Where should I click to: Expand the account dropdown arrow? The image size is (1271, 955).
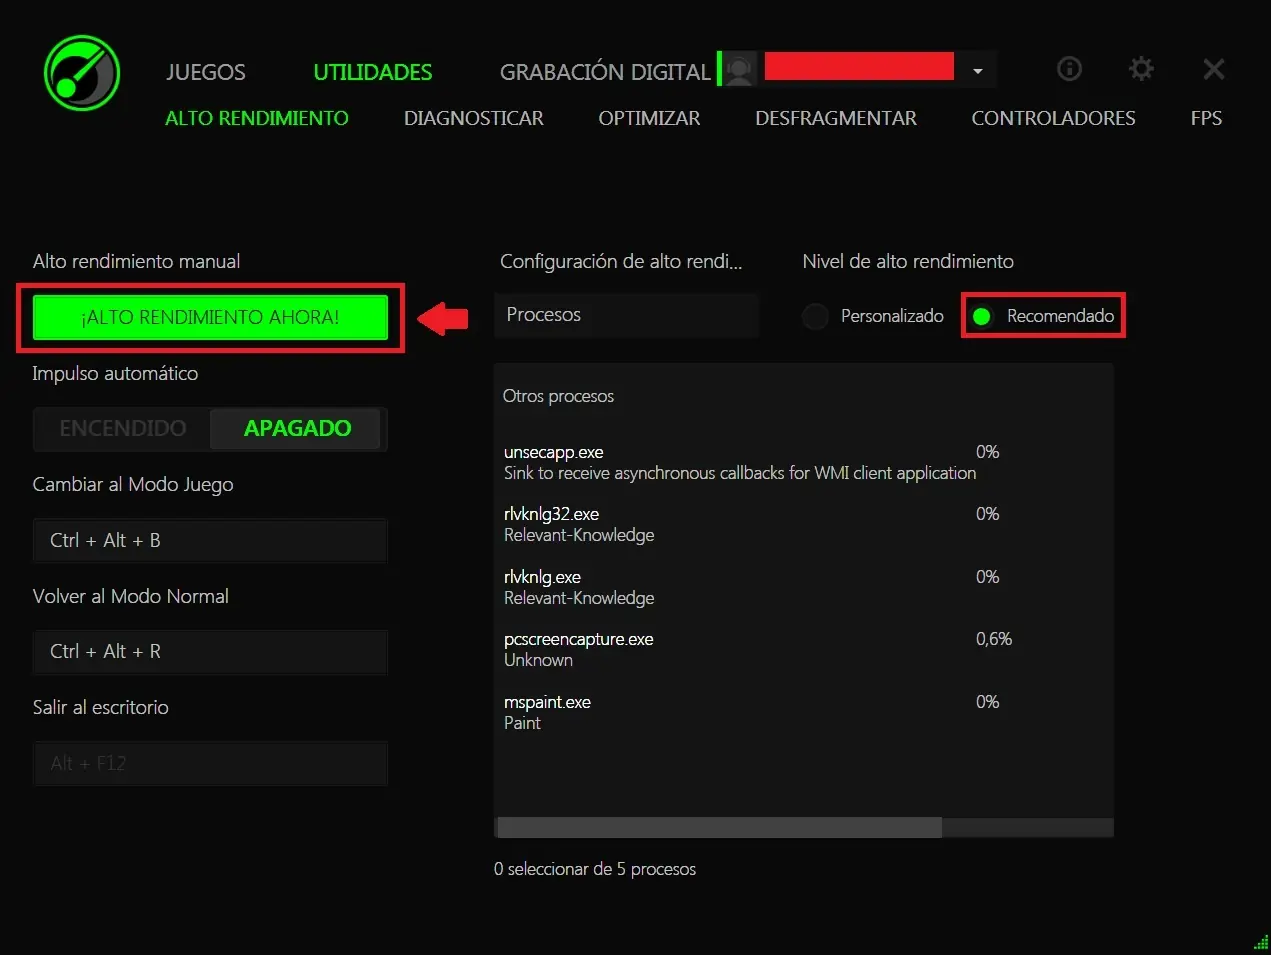coord(977,69)
